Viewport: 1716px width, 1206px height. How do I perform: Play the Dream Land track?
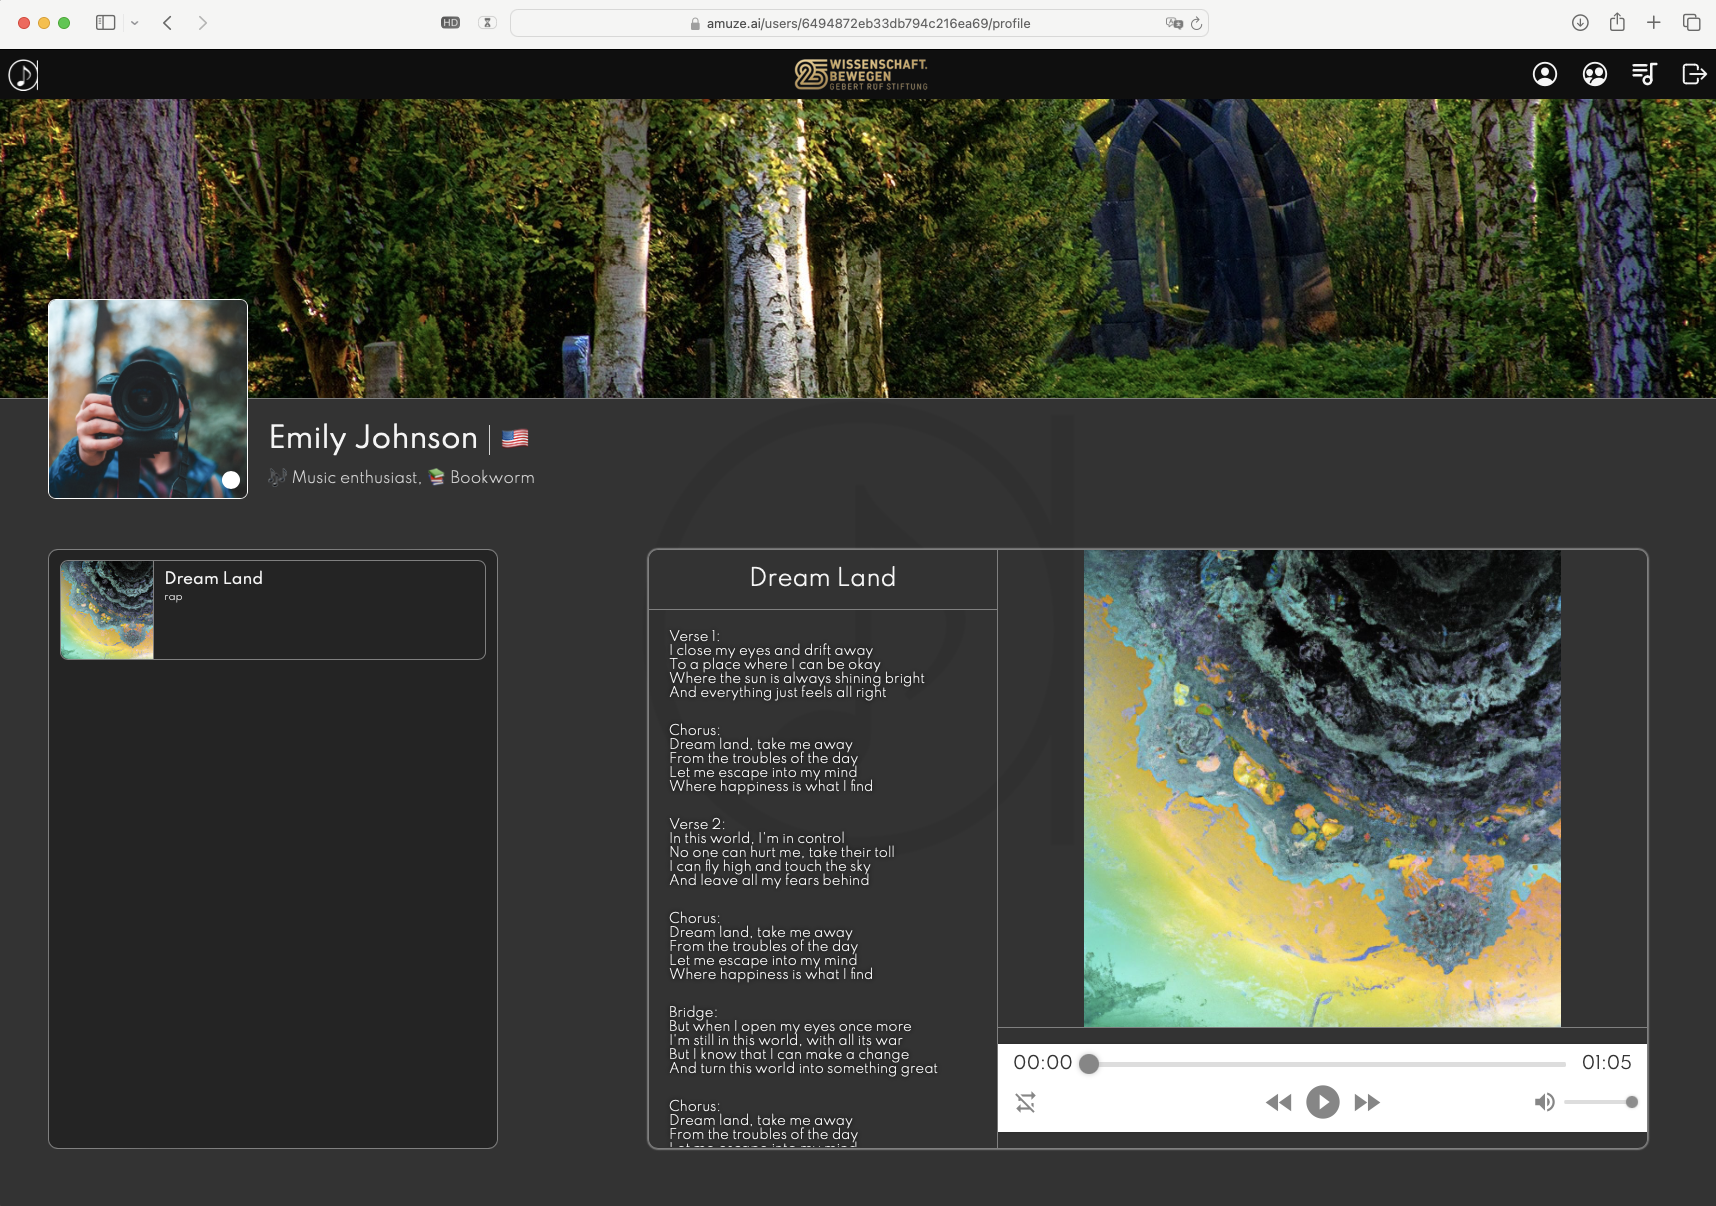(x=1322, y=1102)
